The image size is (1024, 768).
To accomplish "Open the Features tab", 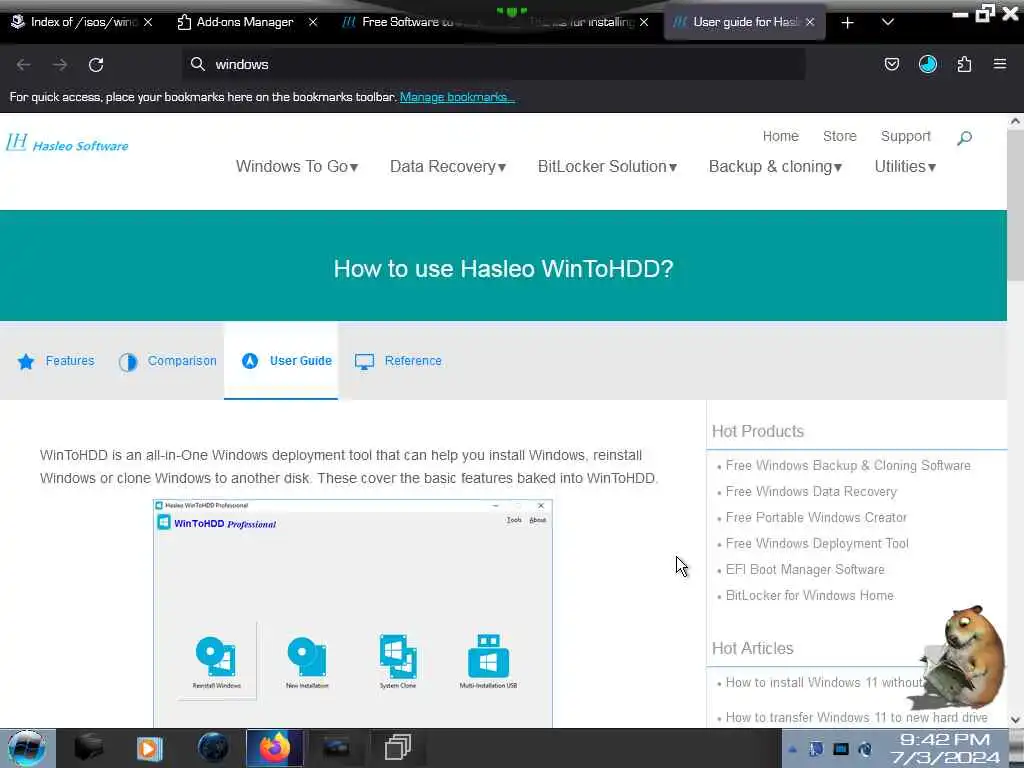I will pyautogui.click(x=56, y=360).
